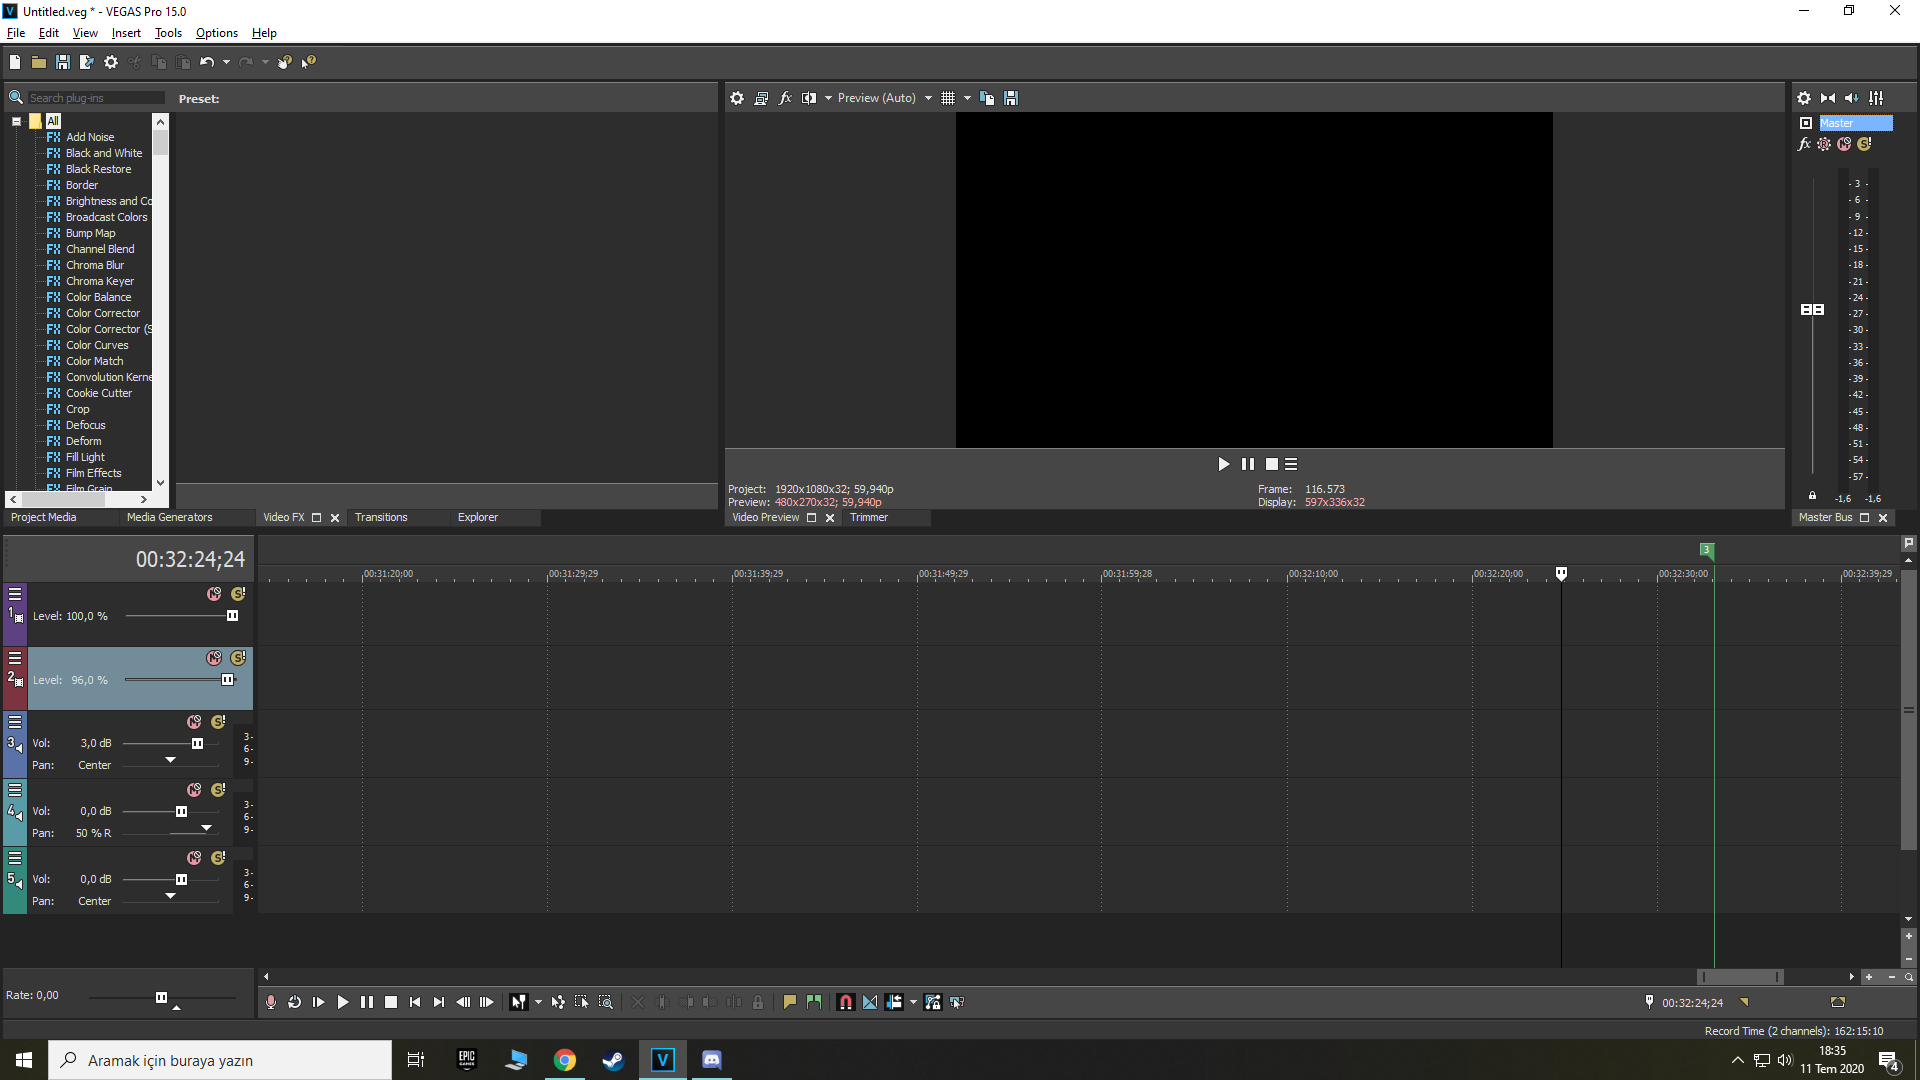The width and height of the screenshot is (1920, 1080).
Task: Mute audio track 5
Action: (194, 858)
